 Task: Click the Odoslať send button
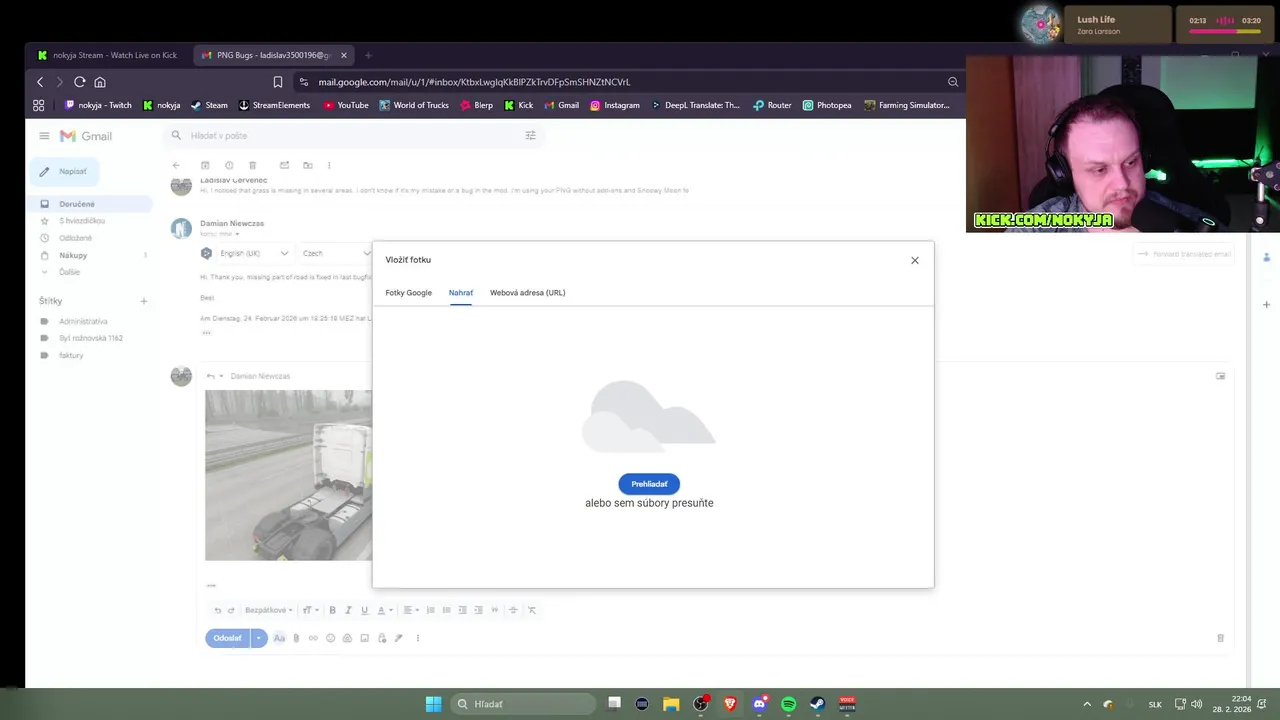[x=227, y=638]
